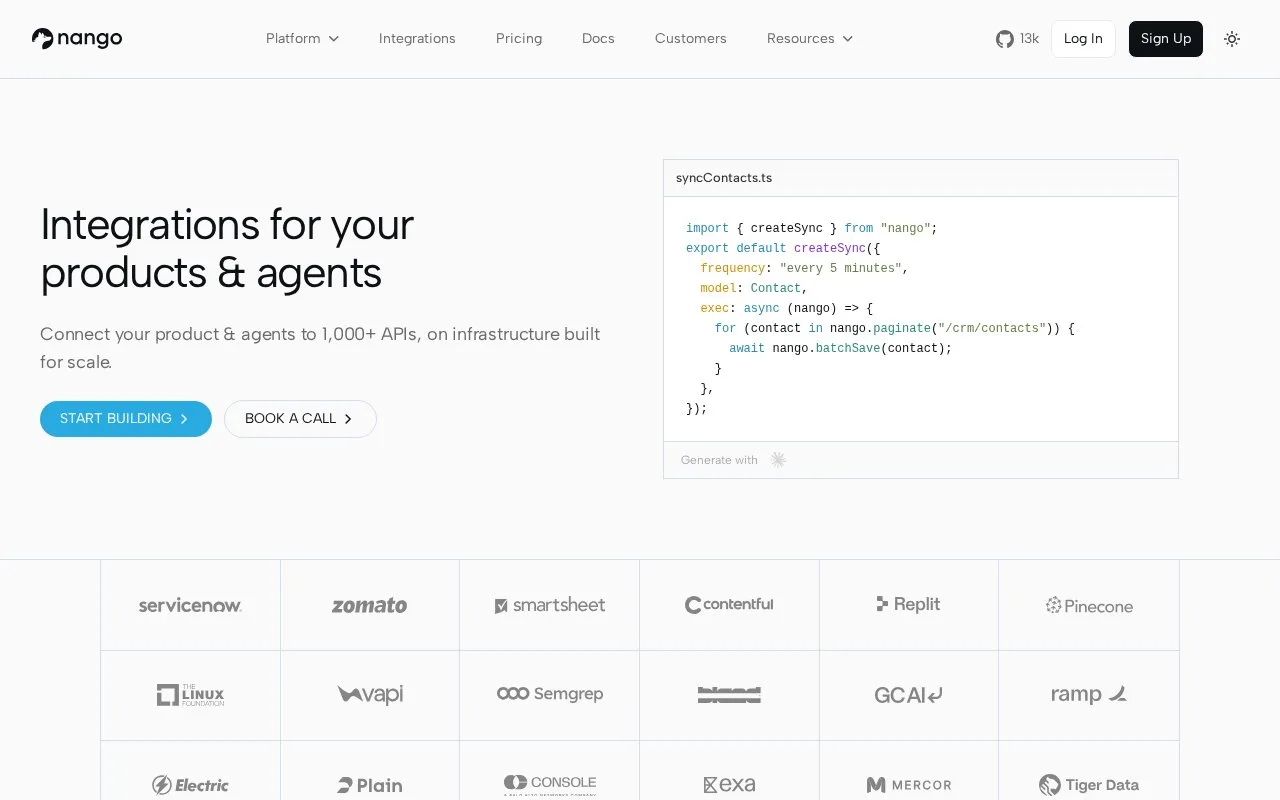This screenshot has height=800, width=1280.
Task: Click the Semgrep logo
Action: 550,694
